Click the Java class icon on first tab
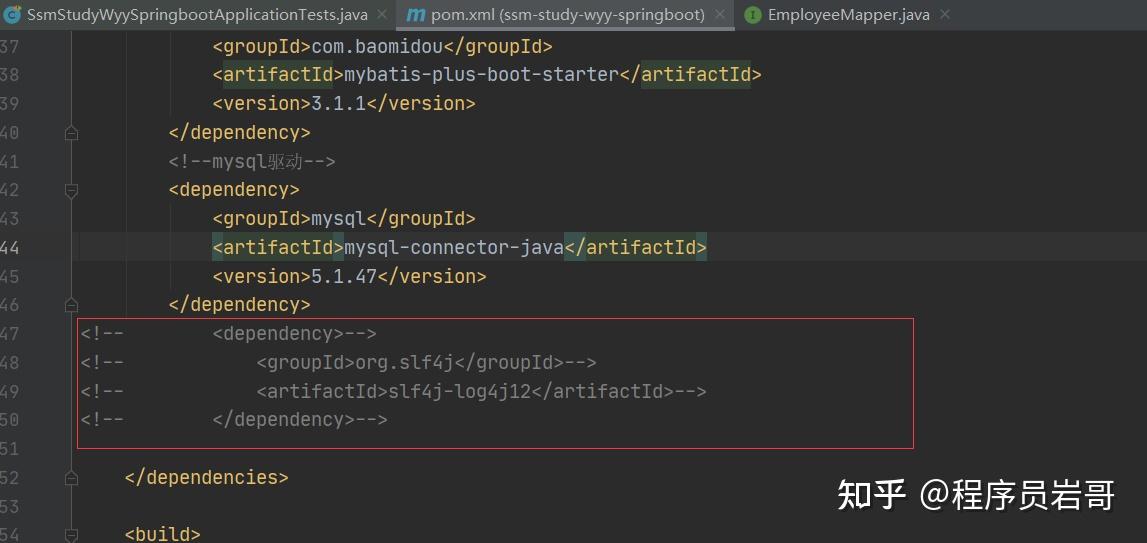Screen dimensions: 1147x543 (11, 15)
